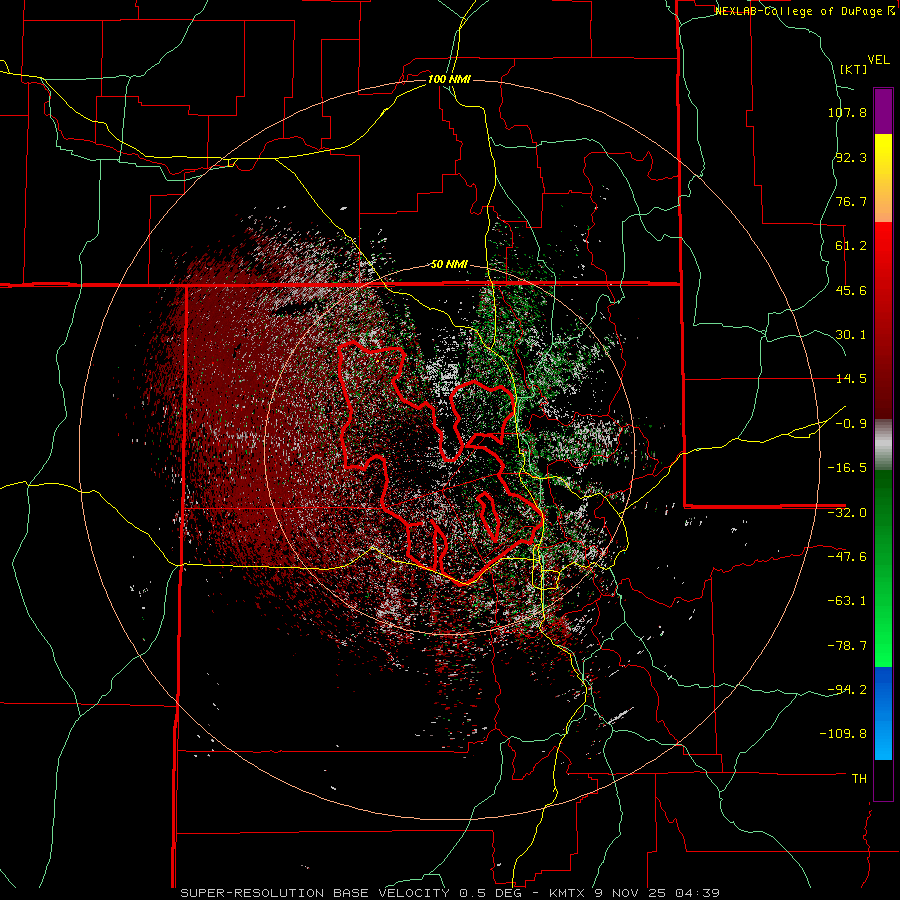Viewport: 900px width, 900px height.
Task: Click the NEXLAB-College of DuPage label
Action: point(804,11)
